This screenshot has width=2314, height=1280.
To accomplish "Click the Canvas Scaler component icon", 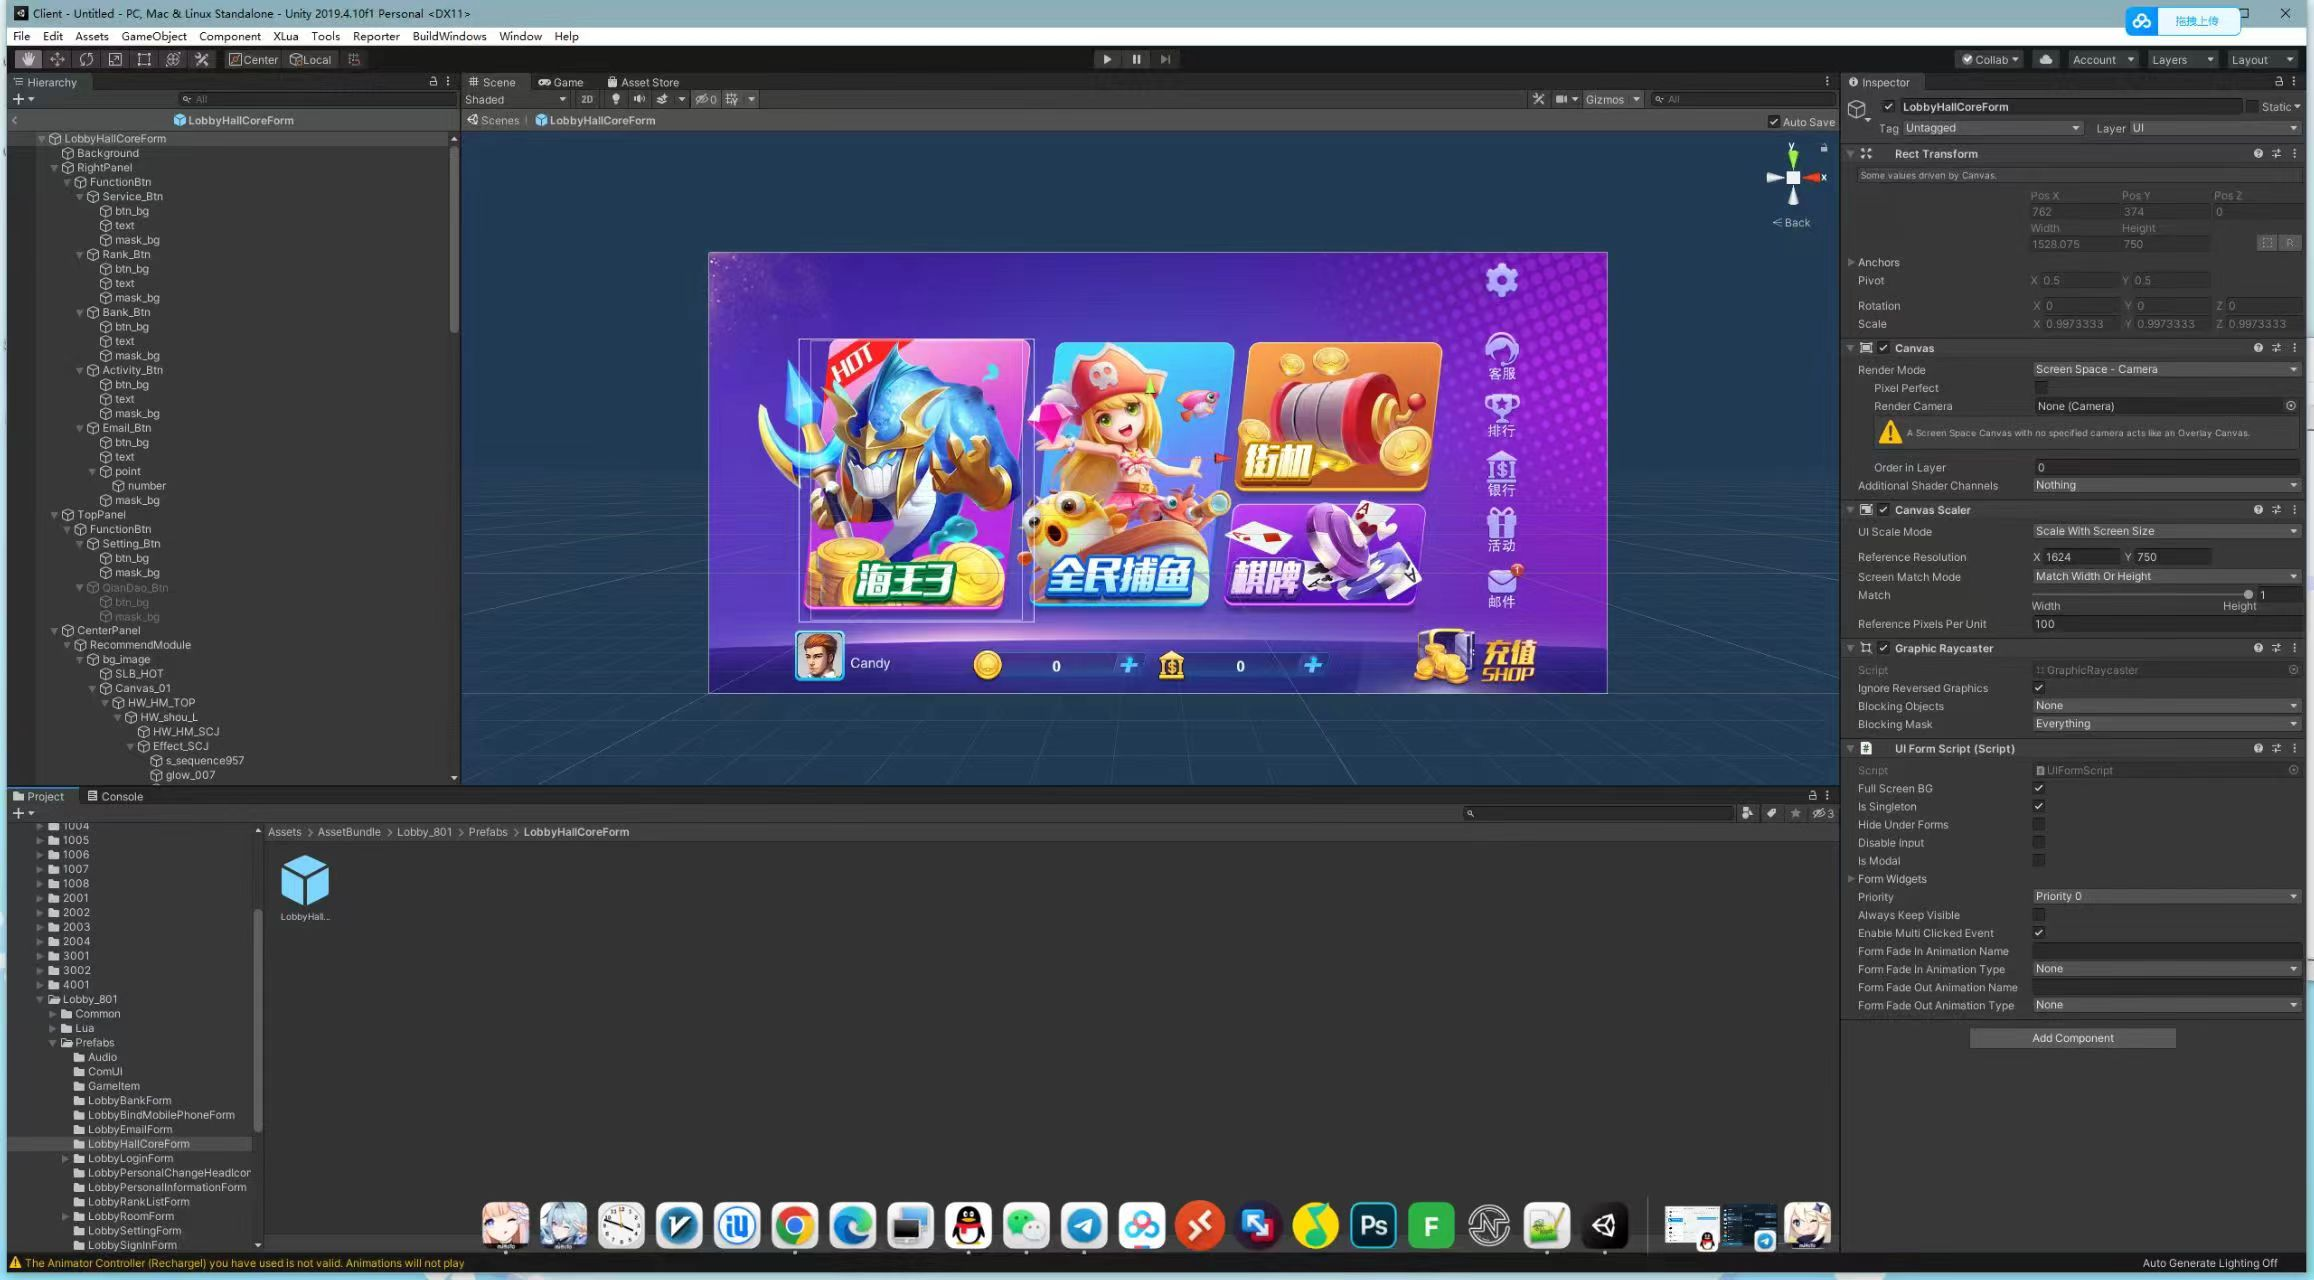I will pos(1865,508).
